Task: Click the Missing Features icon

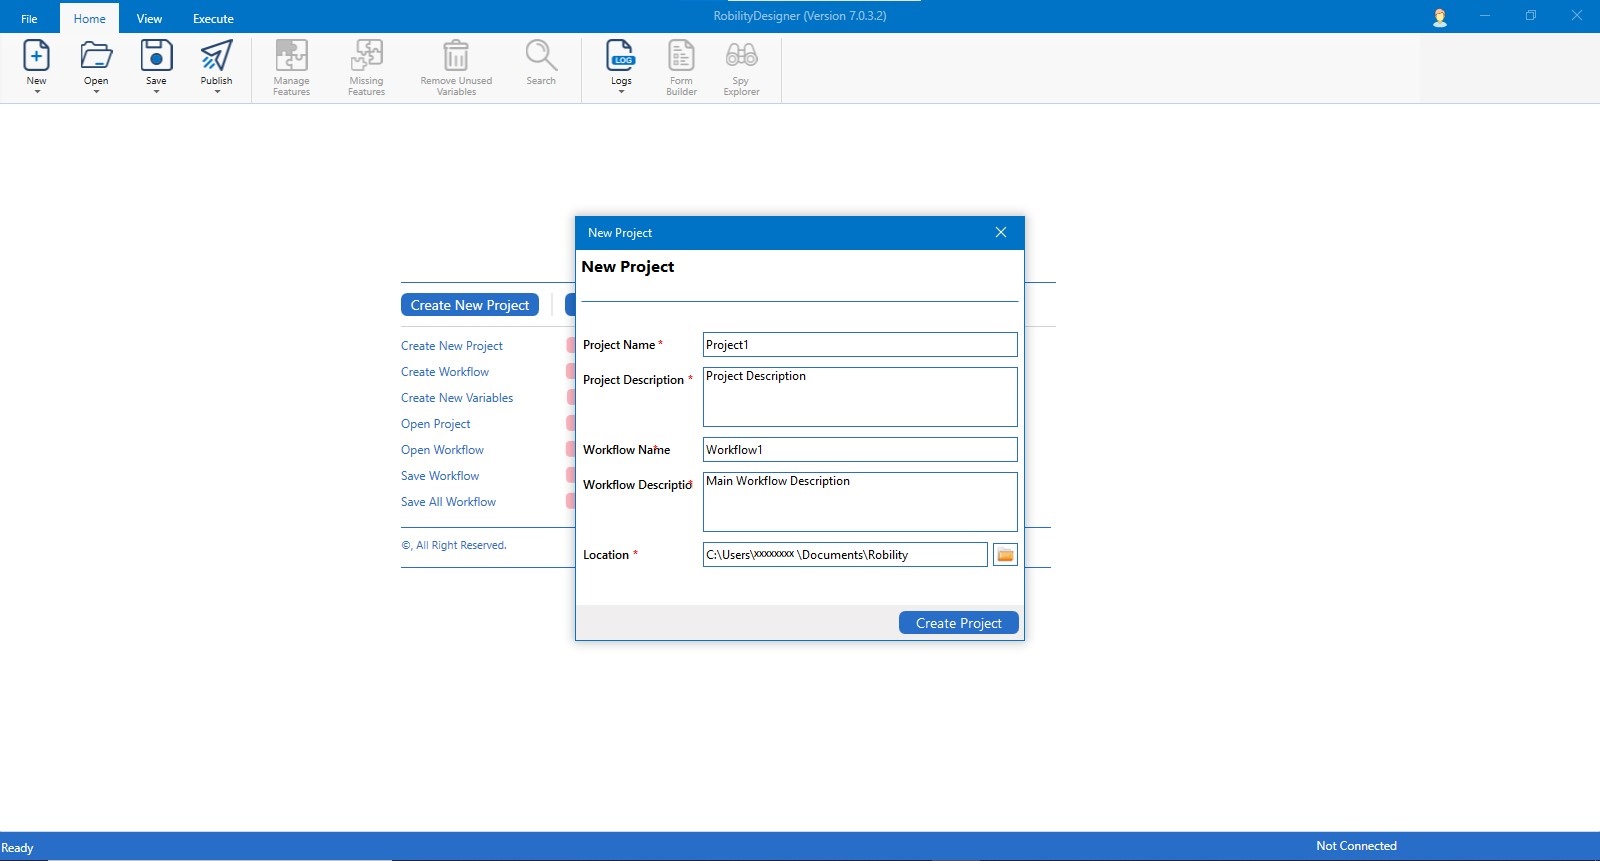Action: [x=366, y=56]
